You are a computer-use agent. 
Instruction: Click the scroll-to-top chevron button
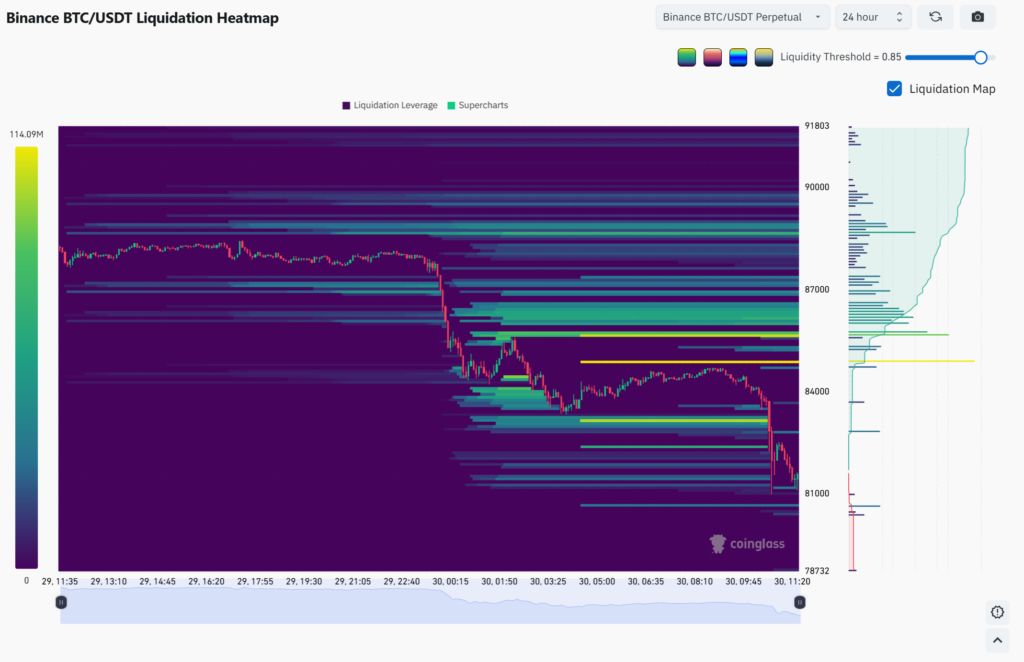click(997, 640)
